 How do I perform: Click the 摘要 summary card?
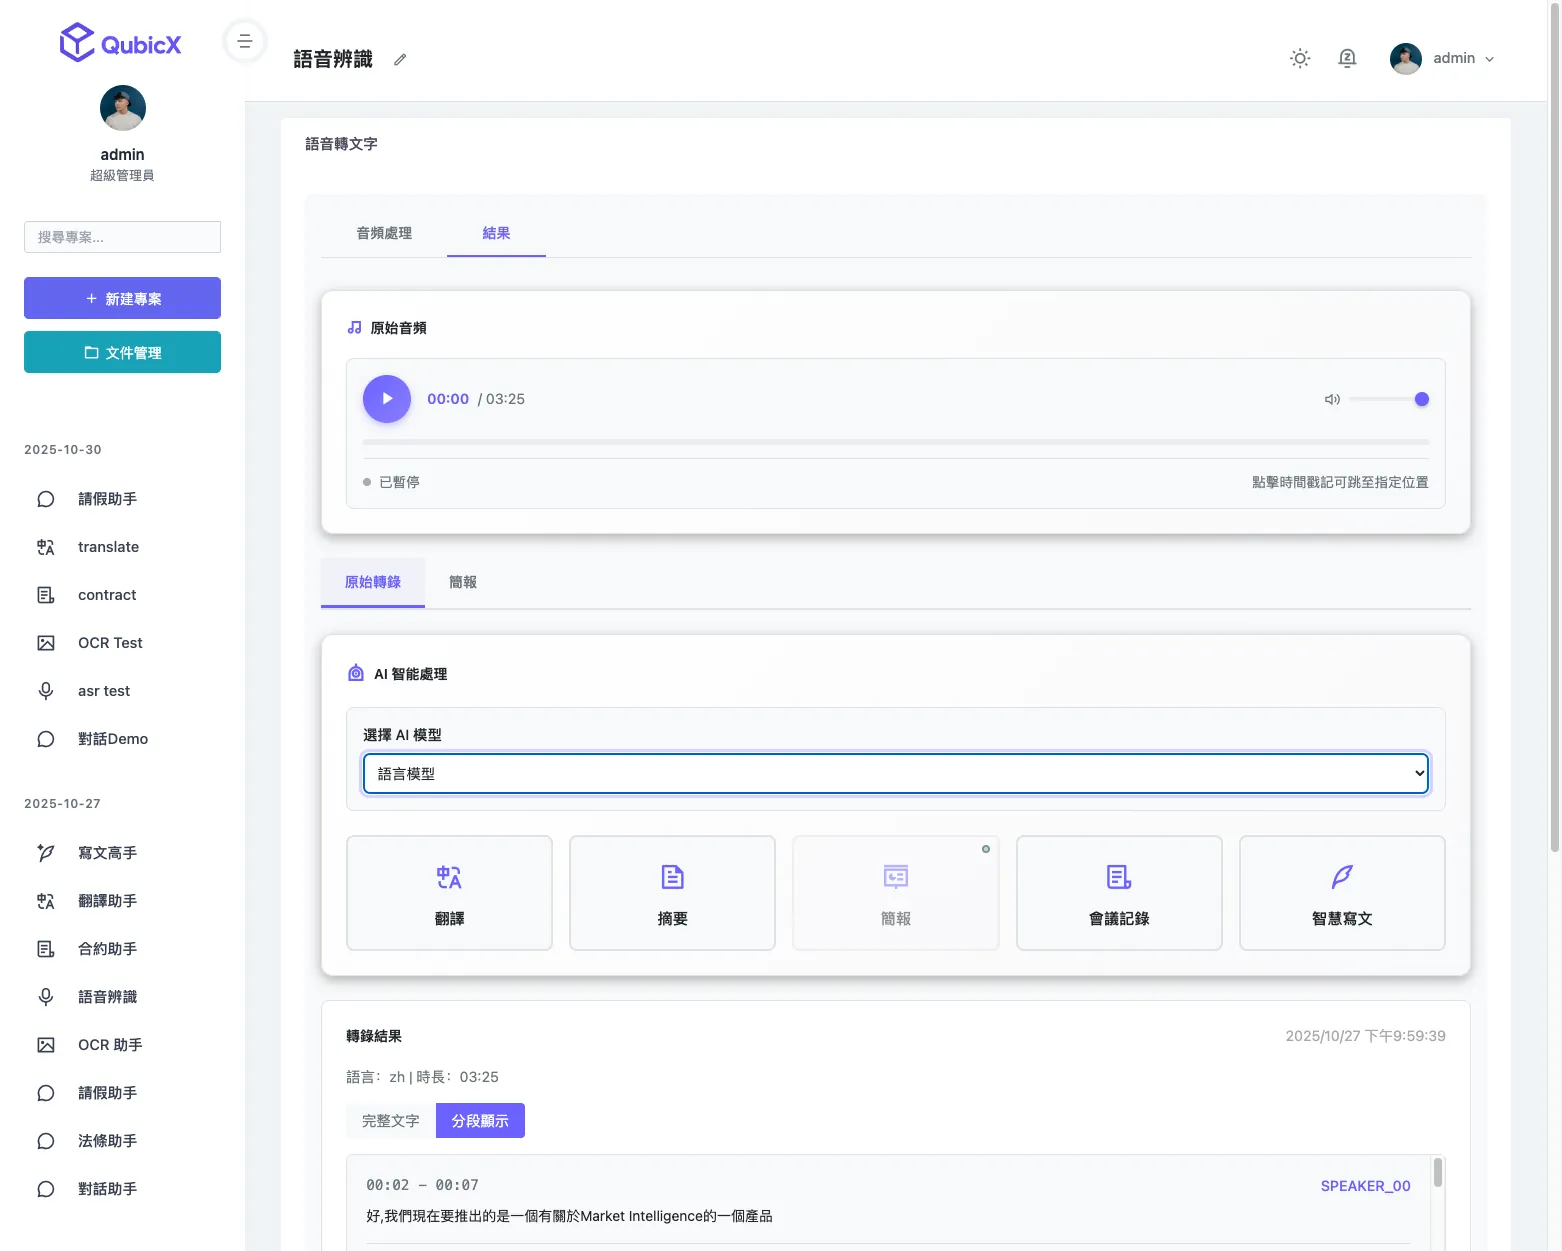(672, 893)
